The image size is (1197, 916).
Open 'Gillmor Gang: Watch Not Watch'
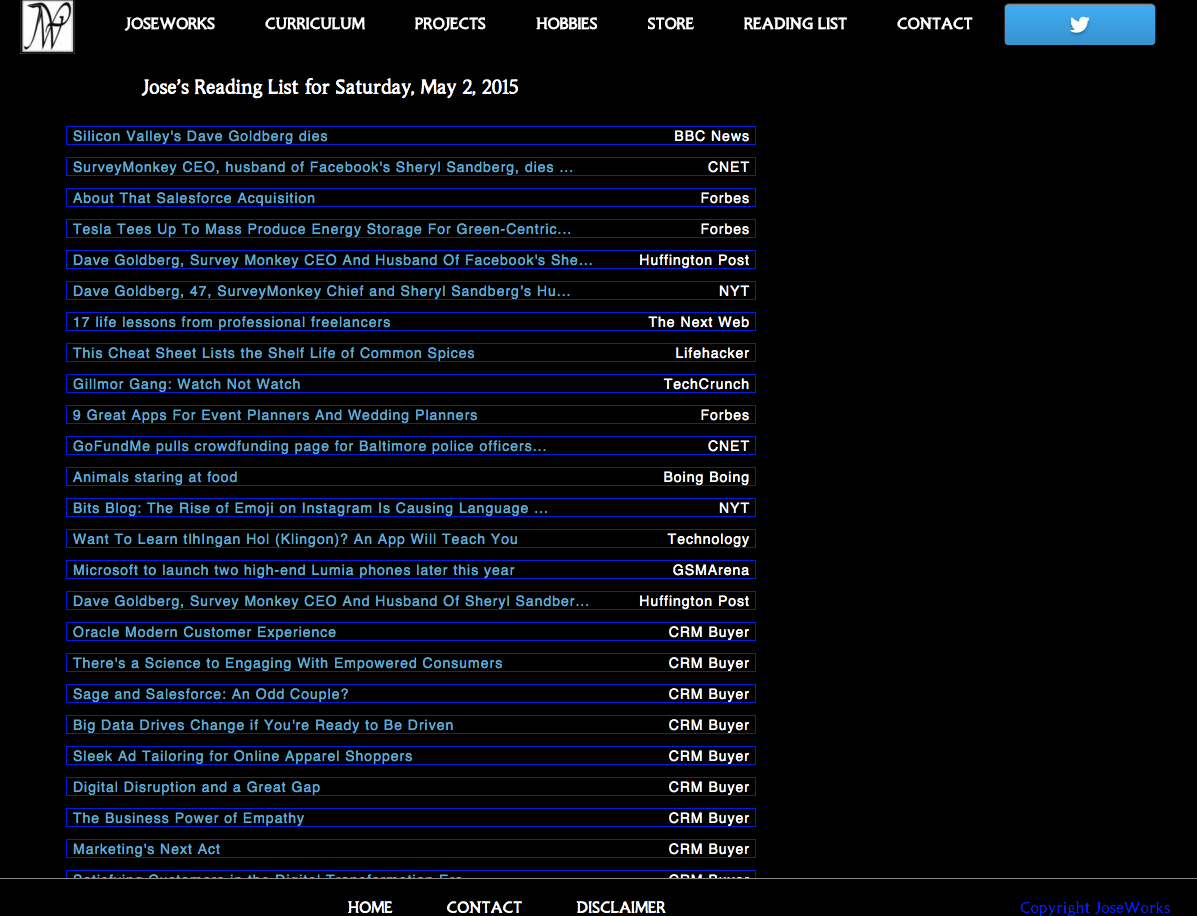186,384
